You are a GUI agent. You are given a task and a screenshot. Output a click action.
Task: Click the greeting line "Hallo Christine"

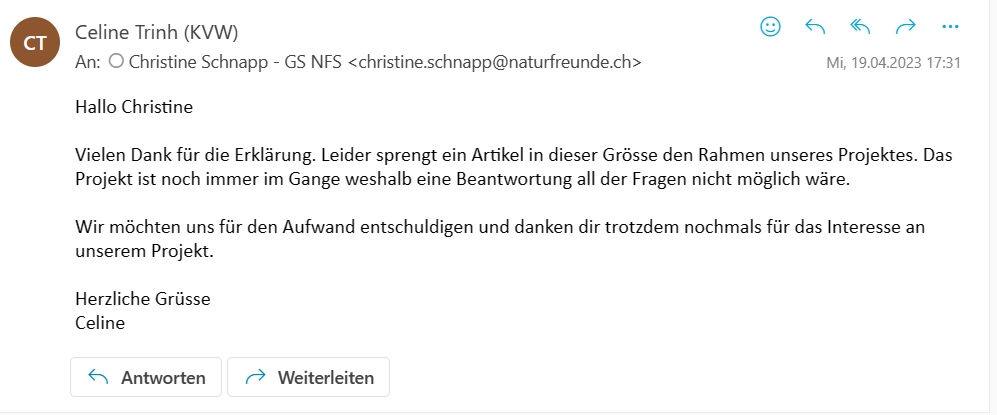[134, 106]
